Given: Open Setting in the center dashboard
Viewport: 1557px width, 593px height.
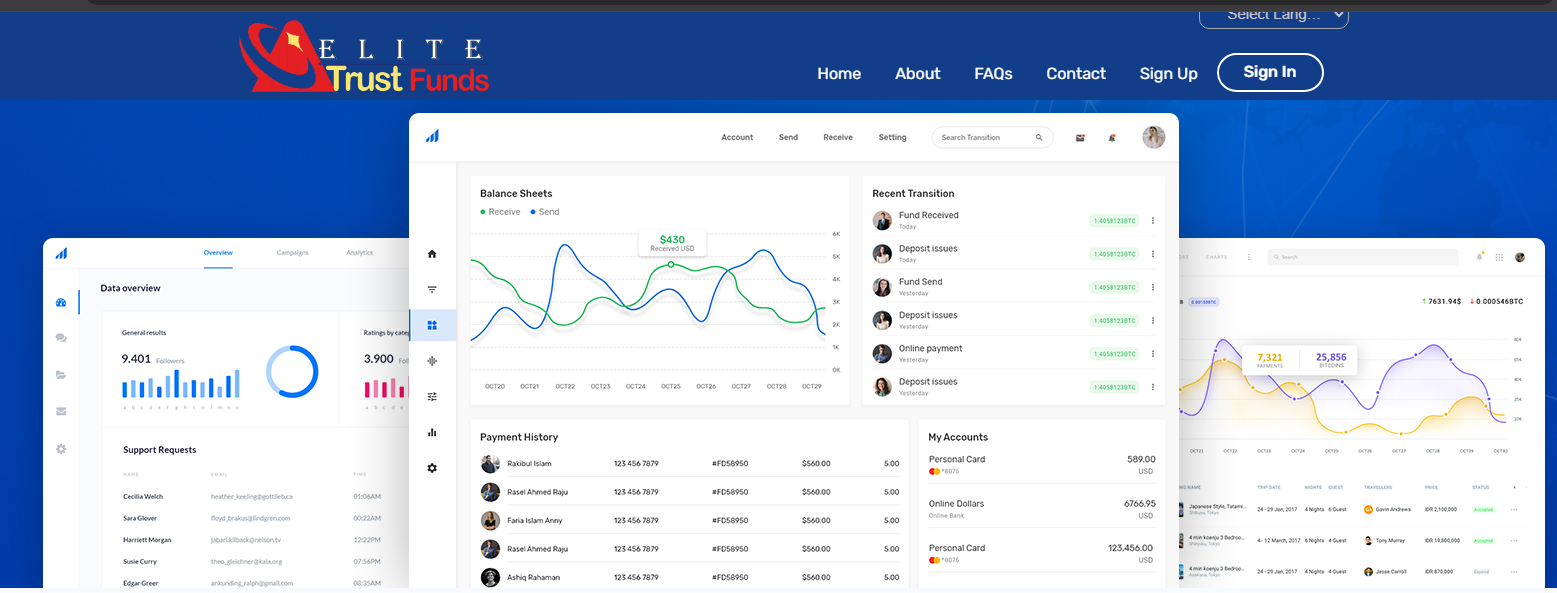Looking at the screenshot, I should [892, 137].
